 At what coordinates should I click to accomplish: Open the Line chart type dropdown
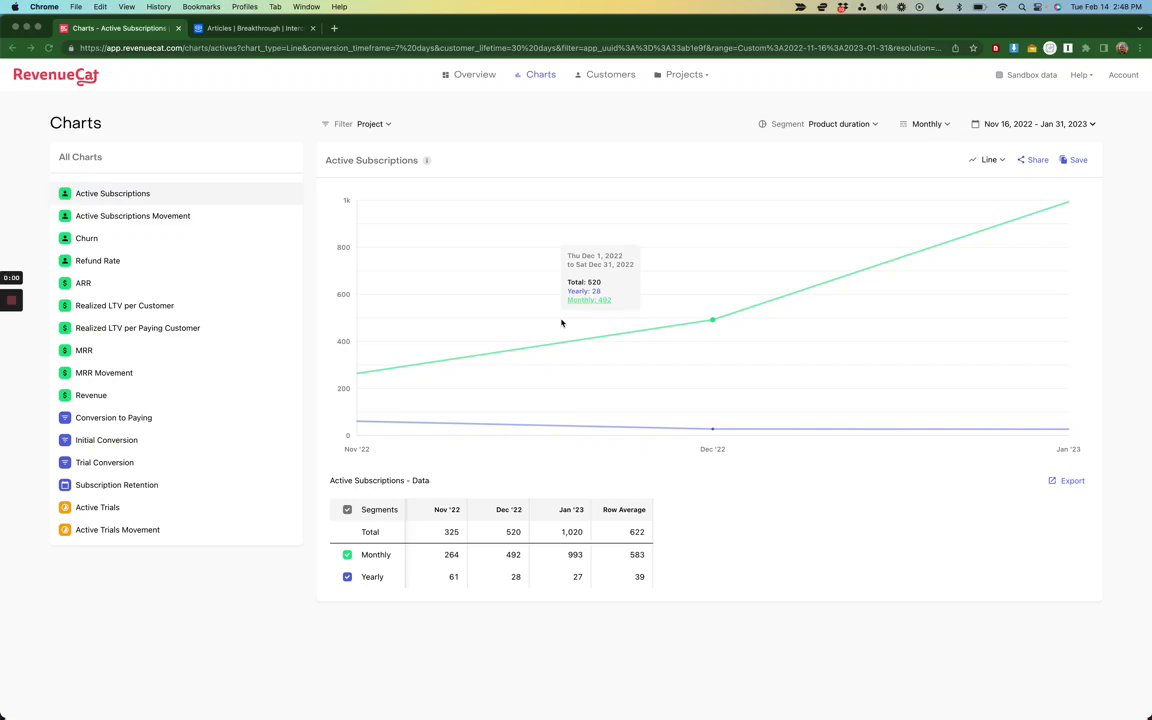tap(987, 159)
